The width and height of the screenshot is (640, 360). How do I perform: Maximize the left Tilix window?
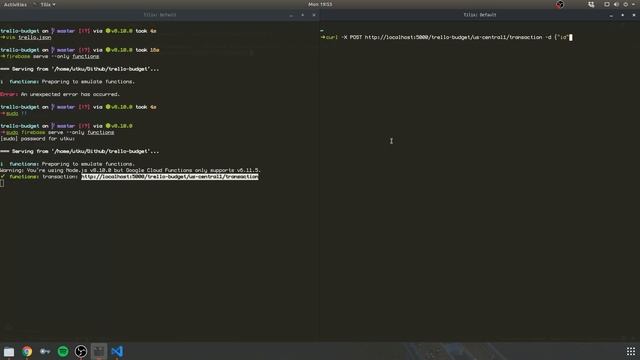(302, 15)
